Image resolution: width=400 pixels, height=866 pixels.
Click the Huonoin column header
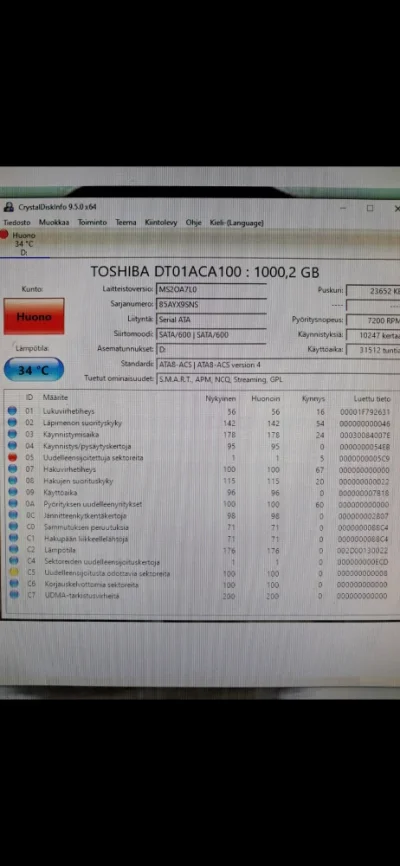(266, 399)
